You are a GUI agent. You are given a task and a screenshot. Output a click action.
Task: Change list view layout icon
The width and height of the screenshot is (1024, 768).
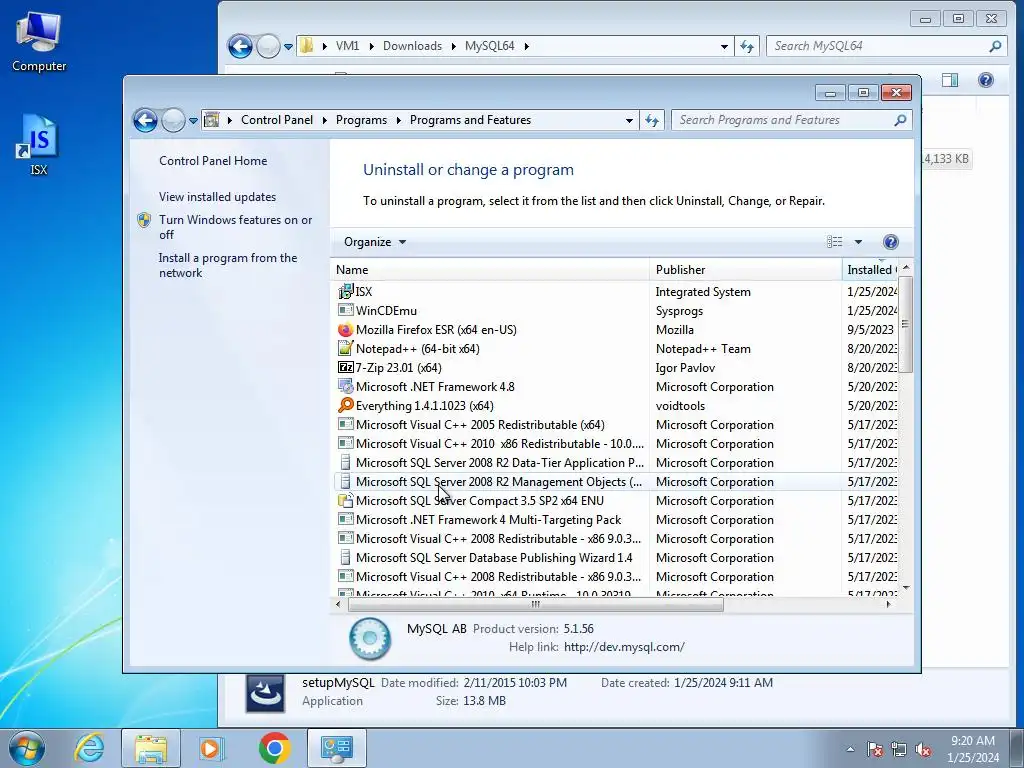[835, 242]
